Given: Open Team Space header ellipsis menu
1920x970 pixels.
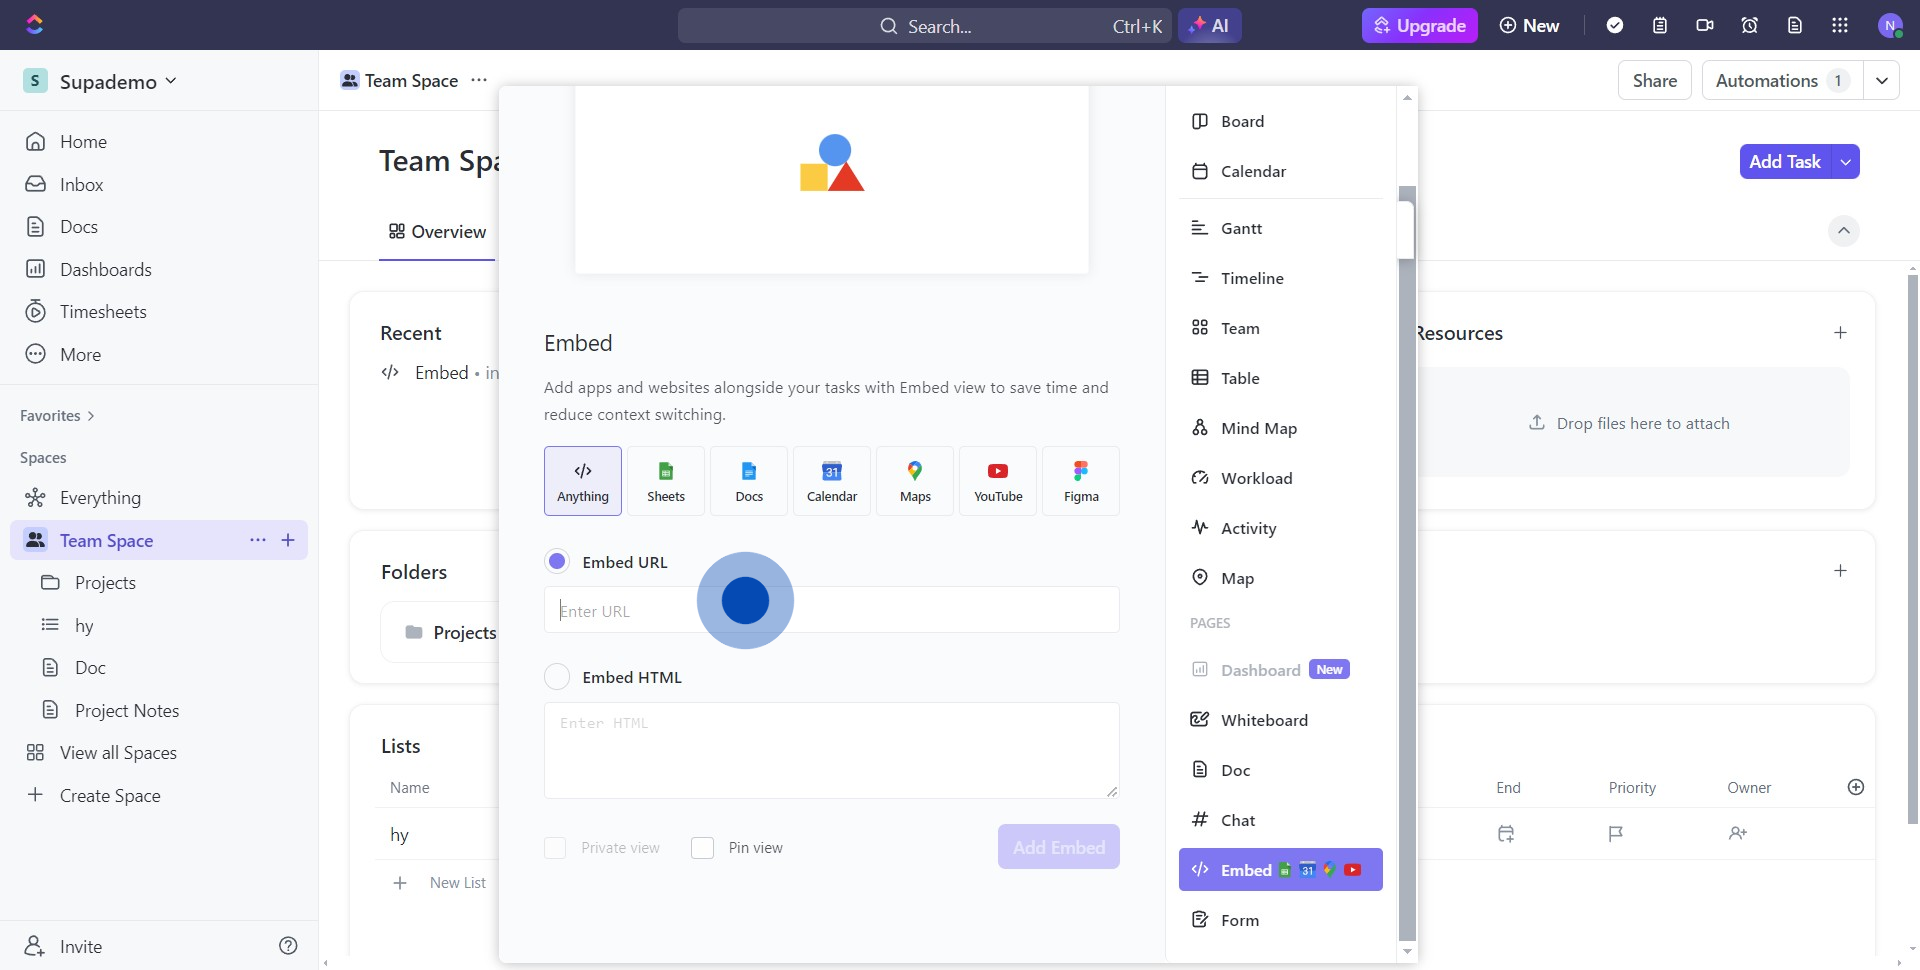Looking at the screenshot, I should [x=479, y=80].
